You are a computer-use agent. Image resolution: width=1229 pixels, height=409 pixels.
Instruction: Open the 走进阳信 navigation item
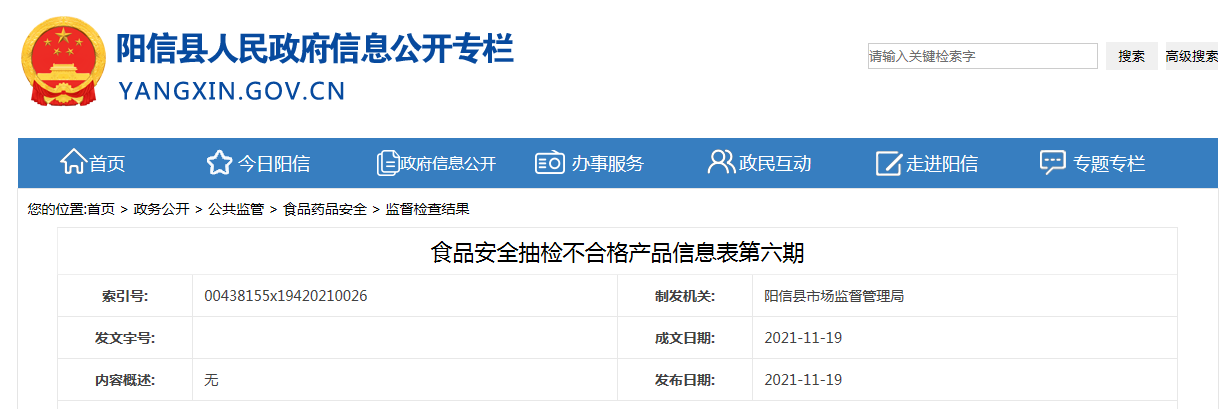coord(942,164)
